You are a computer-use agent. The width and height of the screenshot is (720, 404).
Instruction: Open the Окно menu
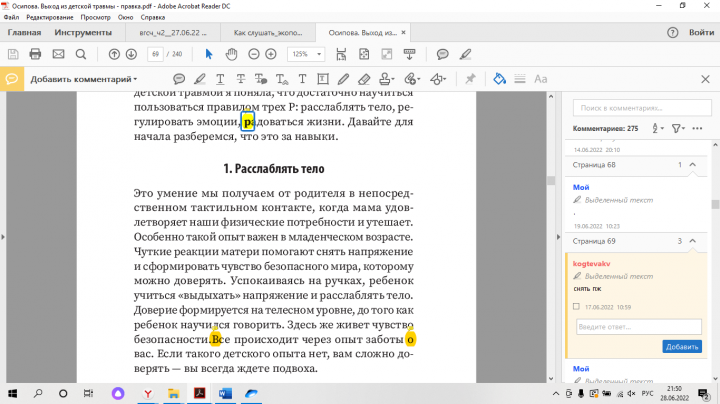click(x=125, y=17)
